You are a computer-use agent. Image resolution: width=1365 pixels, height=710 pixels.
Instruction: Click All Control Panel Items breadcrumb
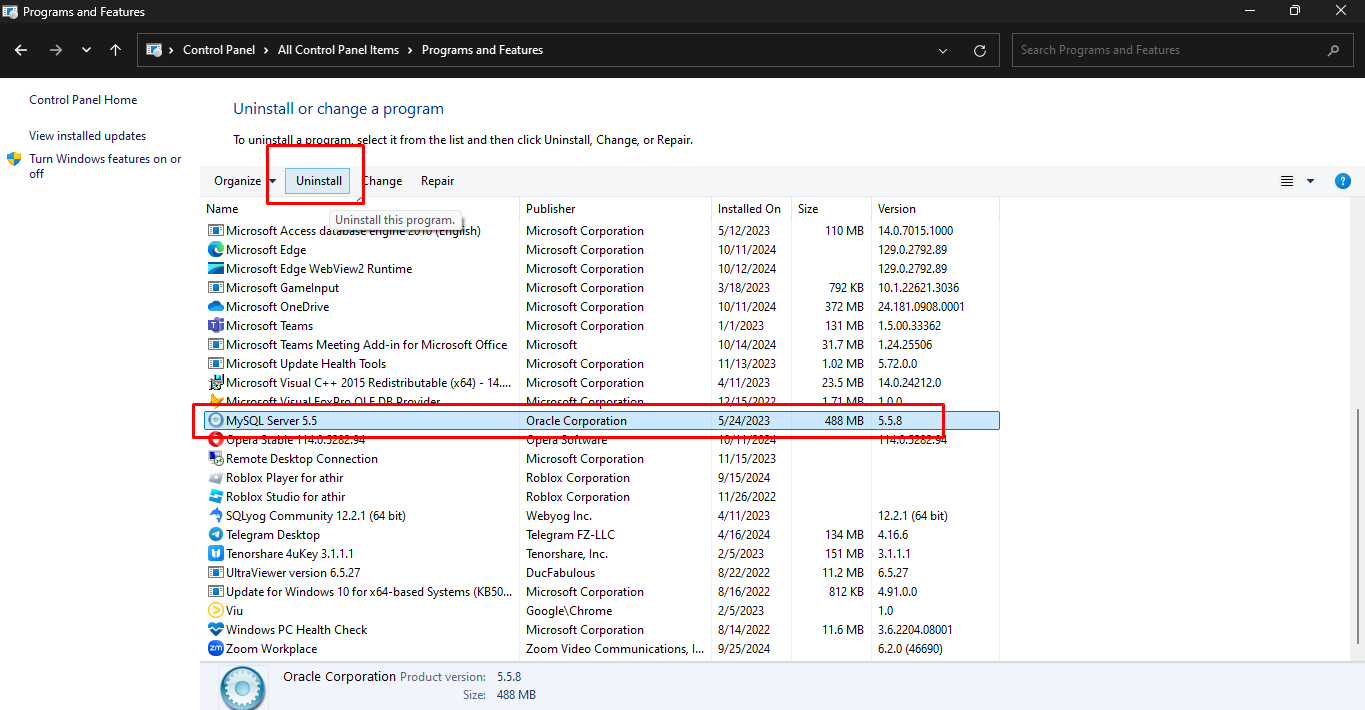tap(338, 50)
